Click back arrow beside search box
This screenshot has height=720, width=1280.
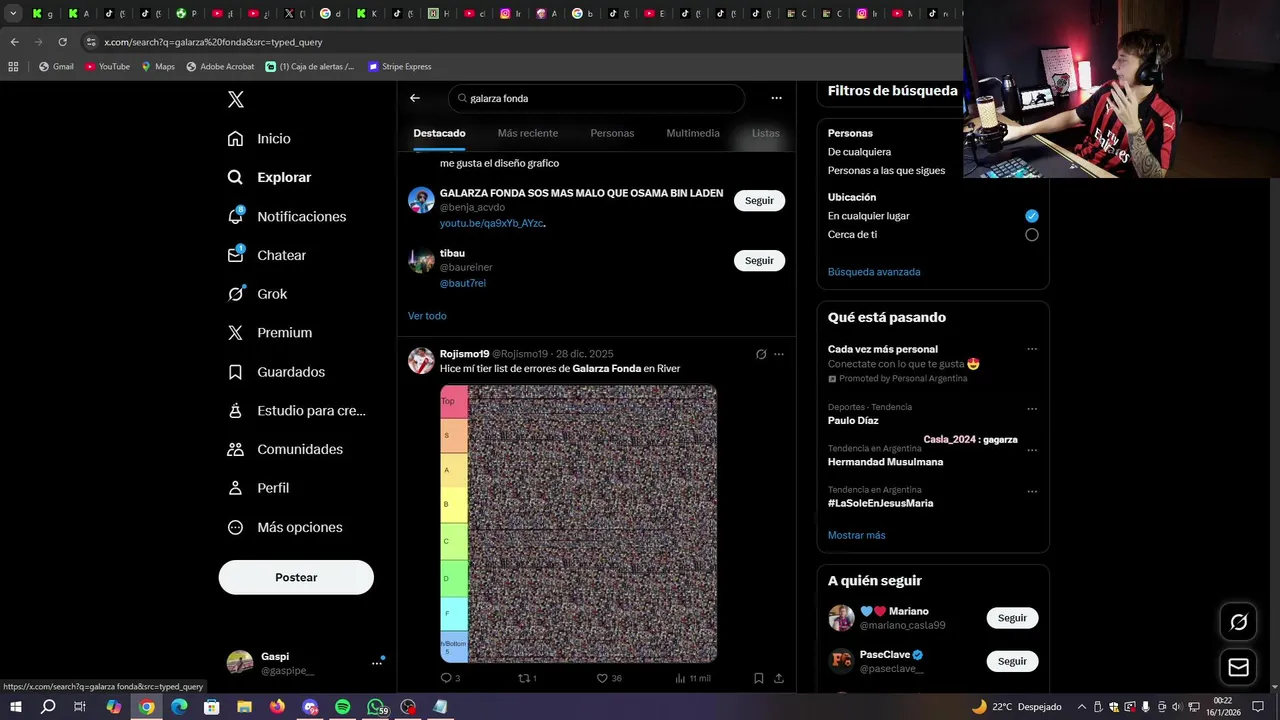(x=415, y=98)
